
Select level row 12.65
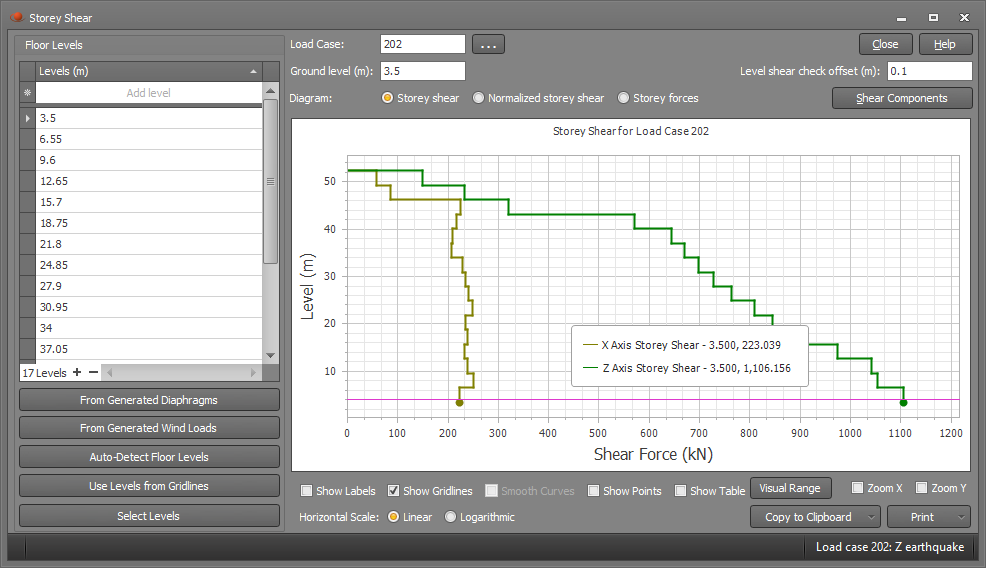[x=148, y=181]
